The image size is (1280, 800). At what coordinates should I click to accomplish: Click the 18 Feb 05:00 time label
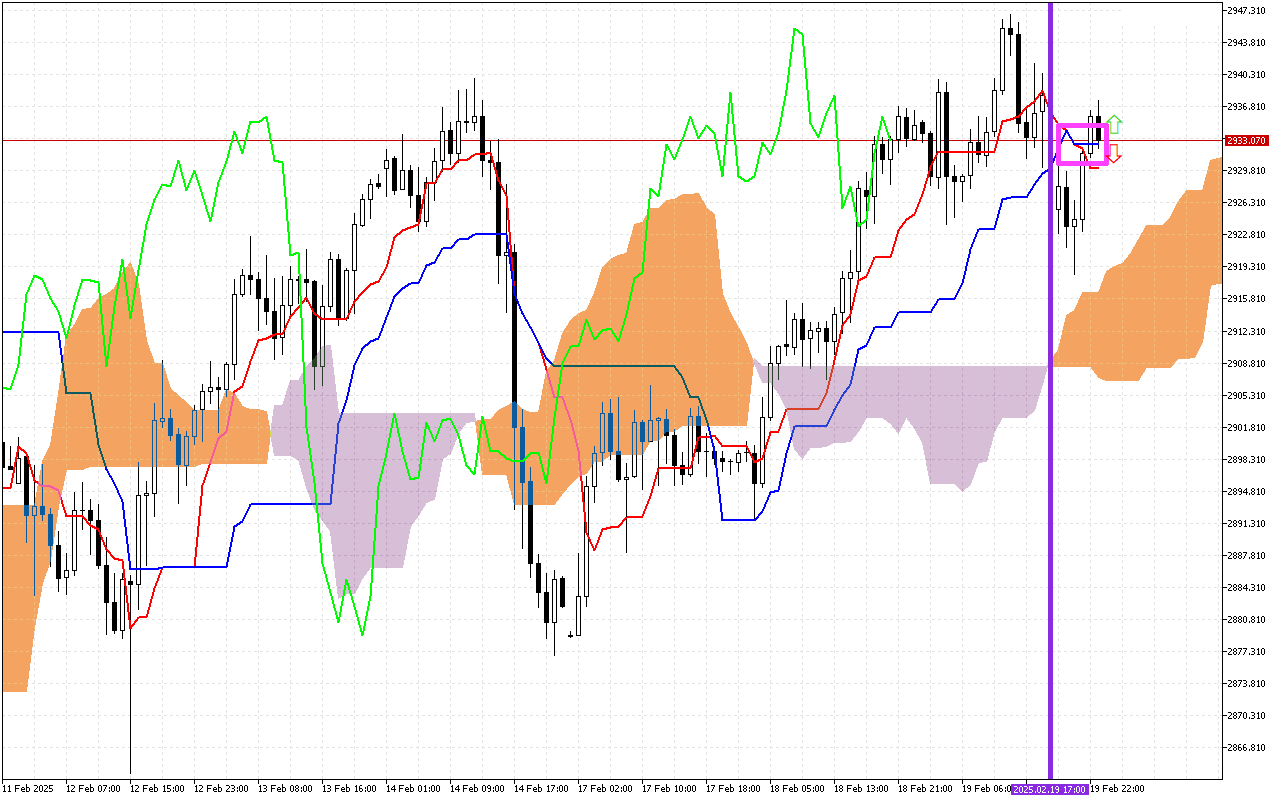coord(798,789)
